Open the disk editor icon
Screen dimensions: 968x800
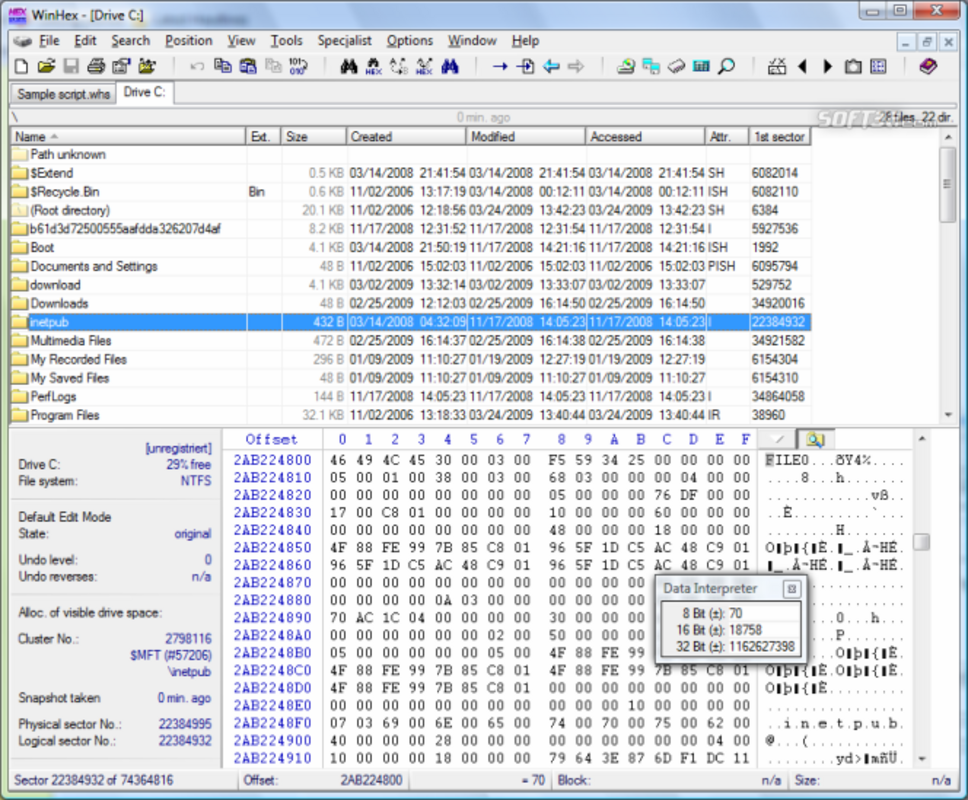pyautogui.click(x=625, y=66)
